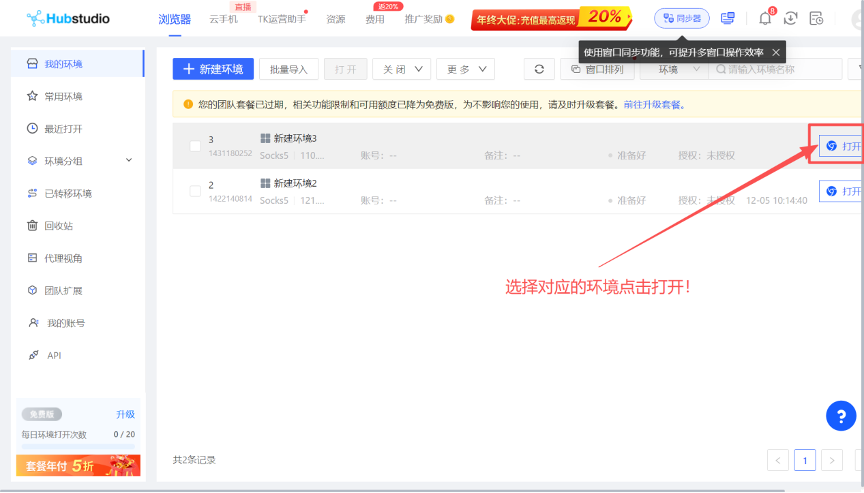Click the 新建环境 create button
The image size is (864, 493).
(x=213, y=69)
